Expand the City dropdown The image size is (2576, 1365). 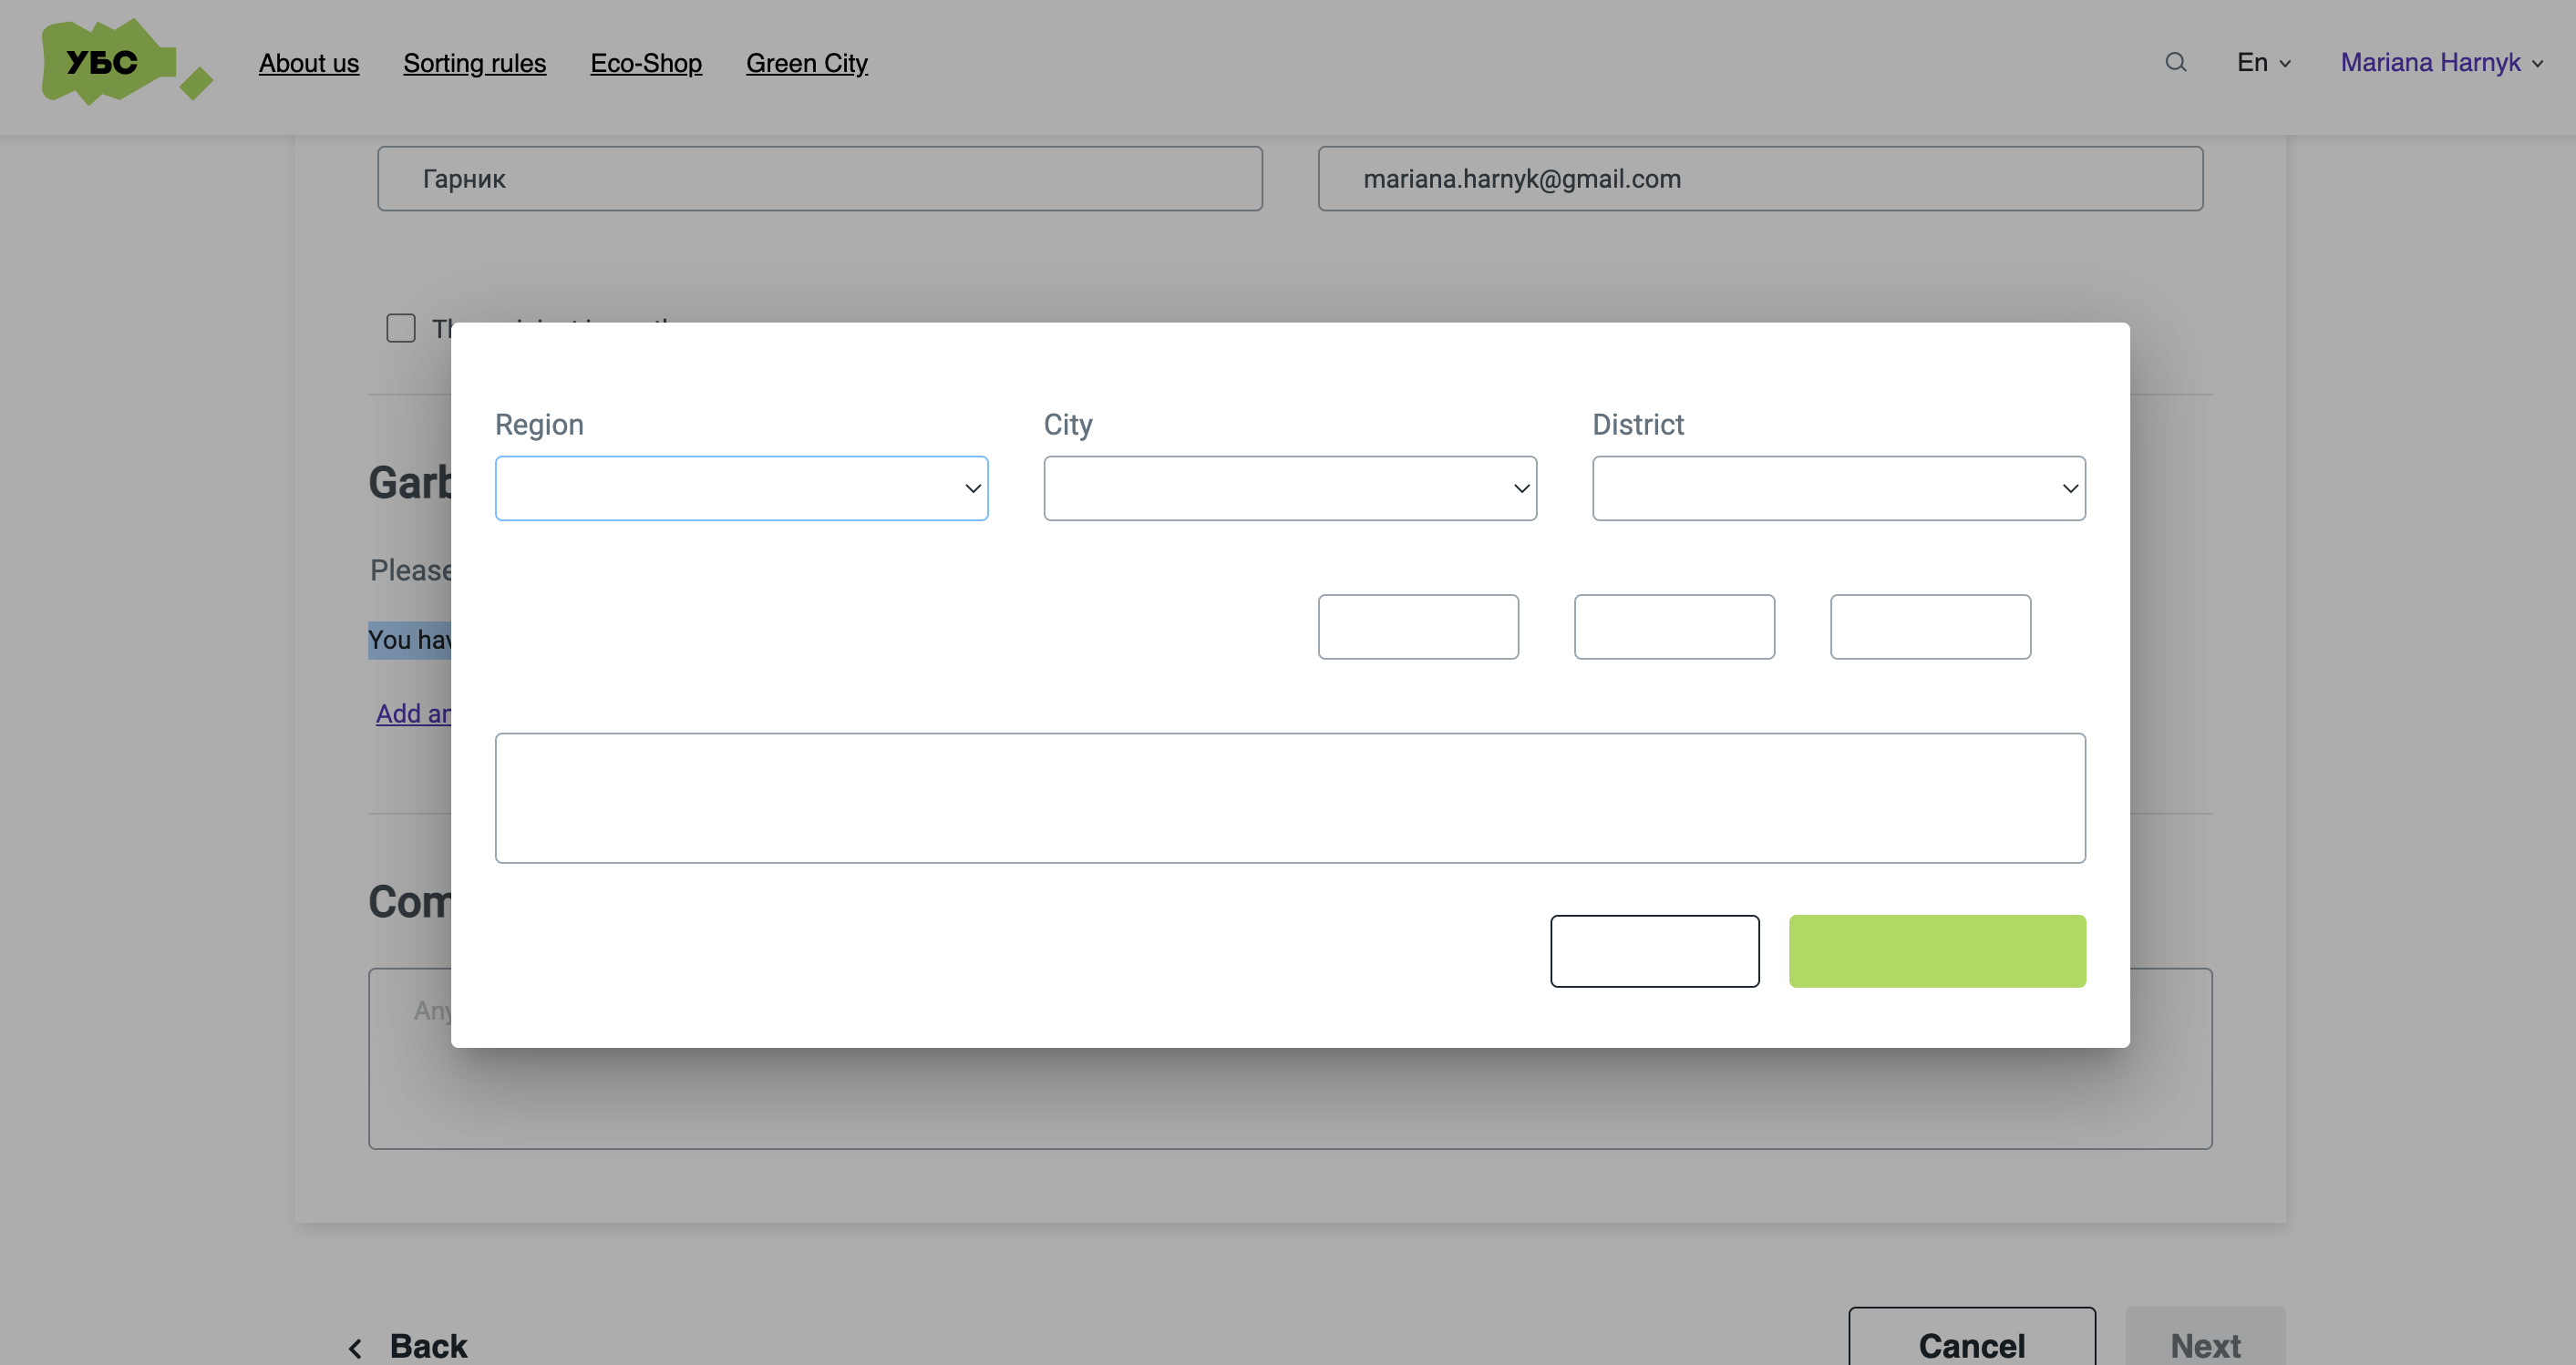pyautogui.click(x=1289, y=488)
